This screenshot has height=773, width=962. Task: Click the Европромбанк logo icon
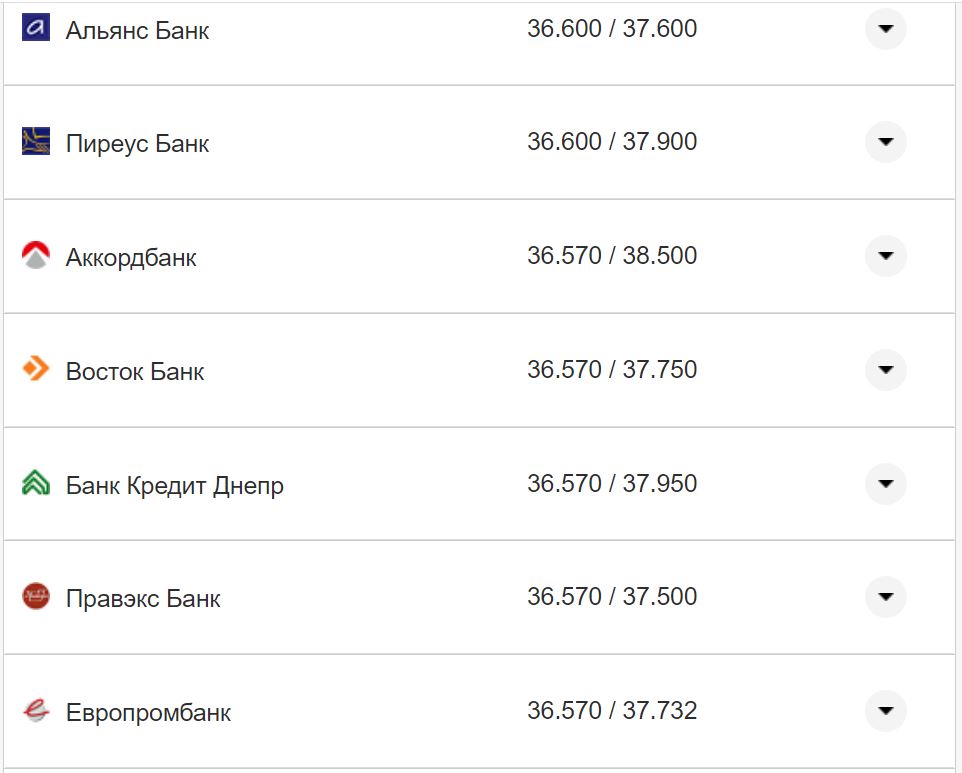point(35,711)
